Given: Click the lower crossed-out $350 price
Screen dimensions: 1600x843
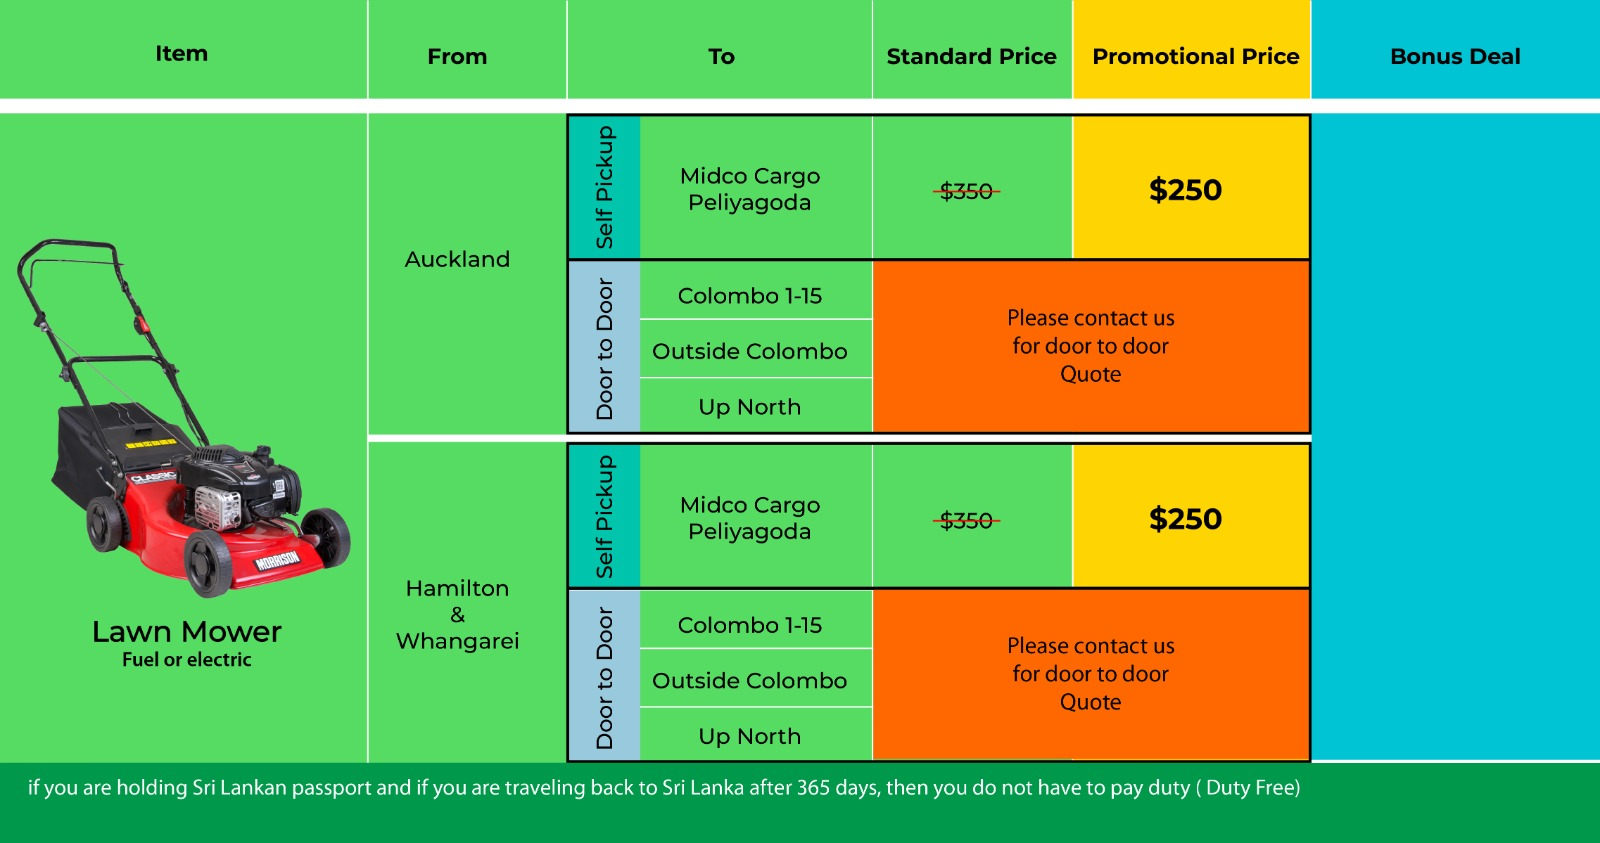Looking at the screenshot, I should (x=967, y=520).
